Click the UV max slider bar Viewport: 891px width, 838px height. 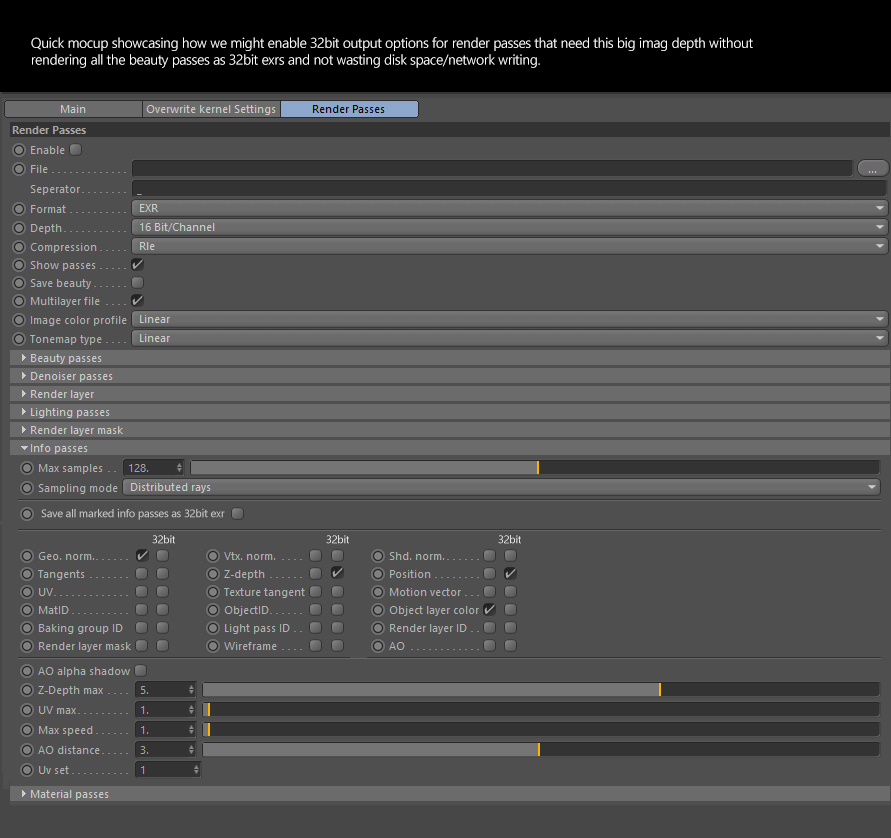[x=541, y=710]
